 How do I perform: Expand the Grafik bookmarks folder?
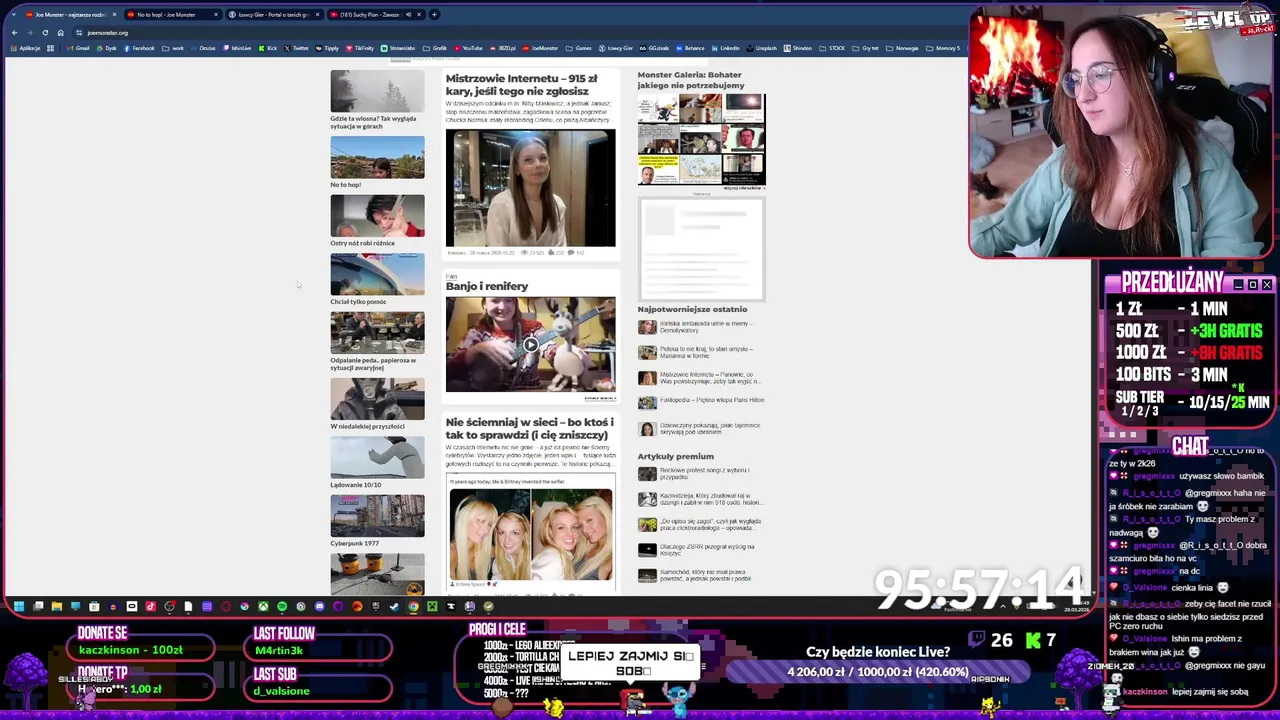434,48
